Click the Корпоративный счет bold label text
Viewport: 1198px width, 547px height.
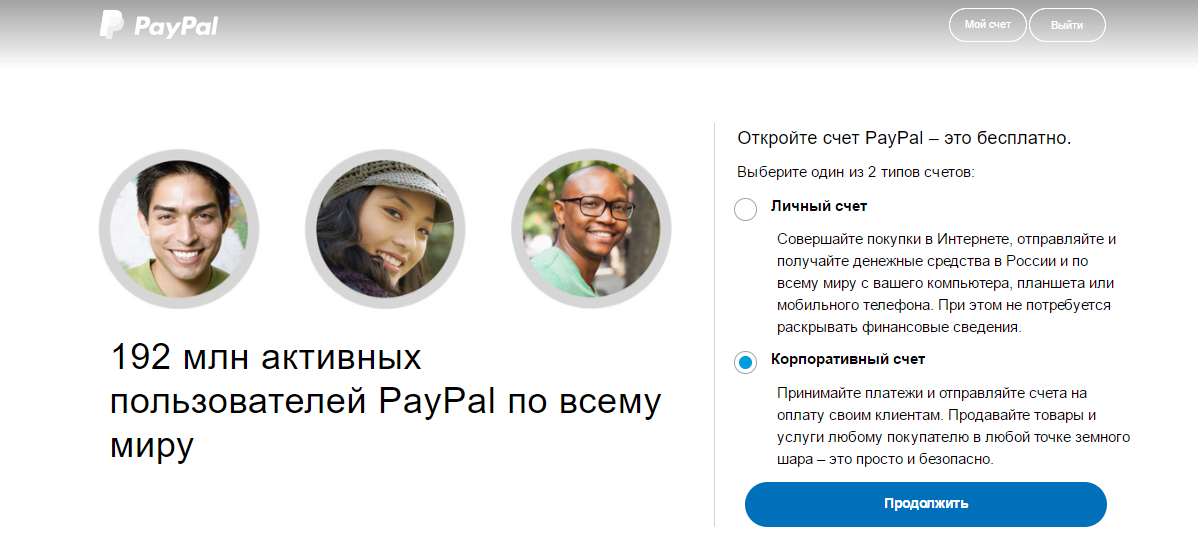pos(848,359)
